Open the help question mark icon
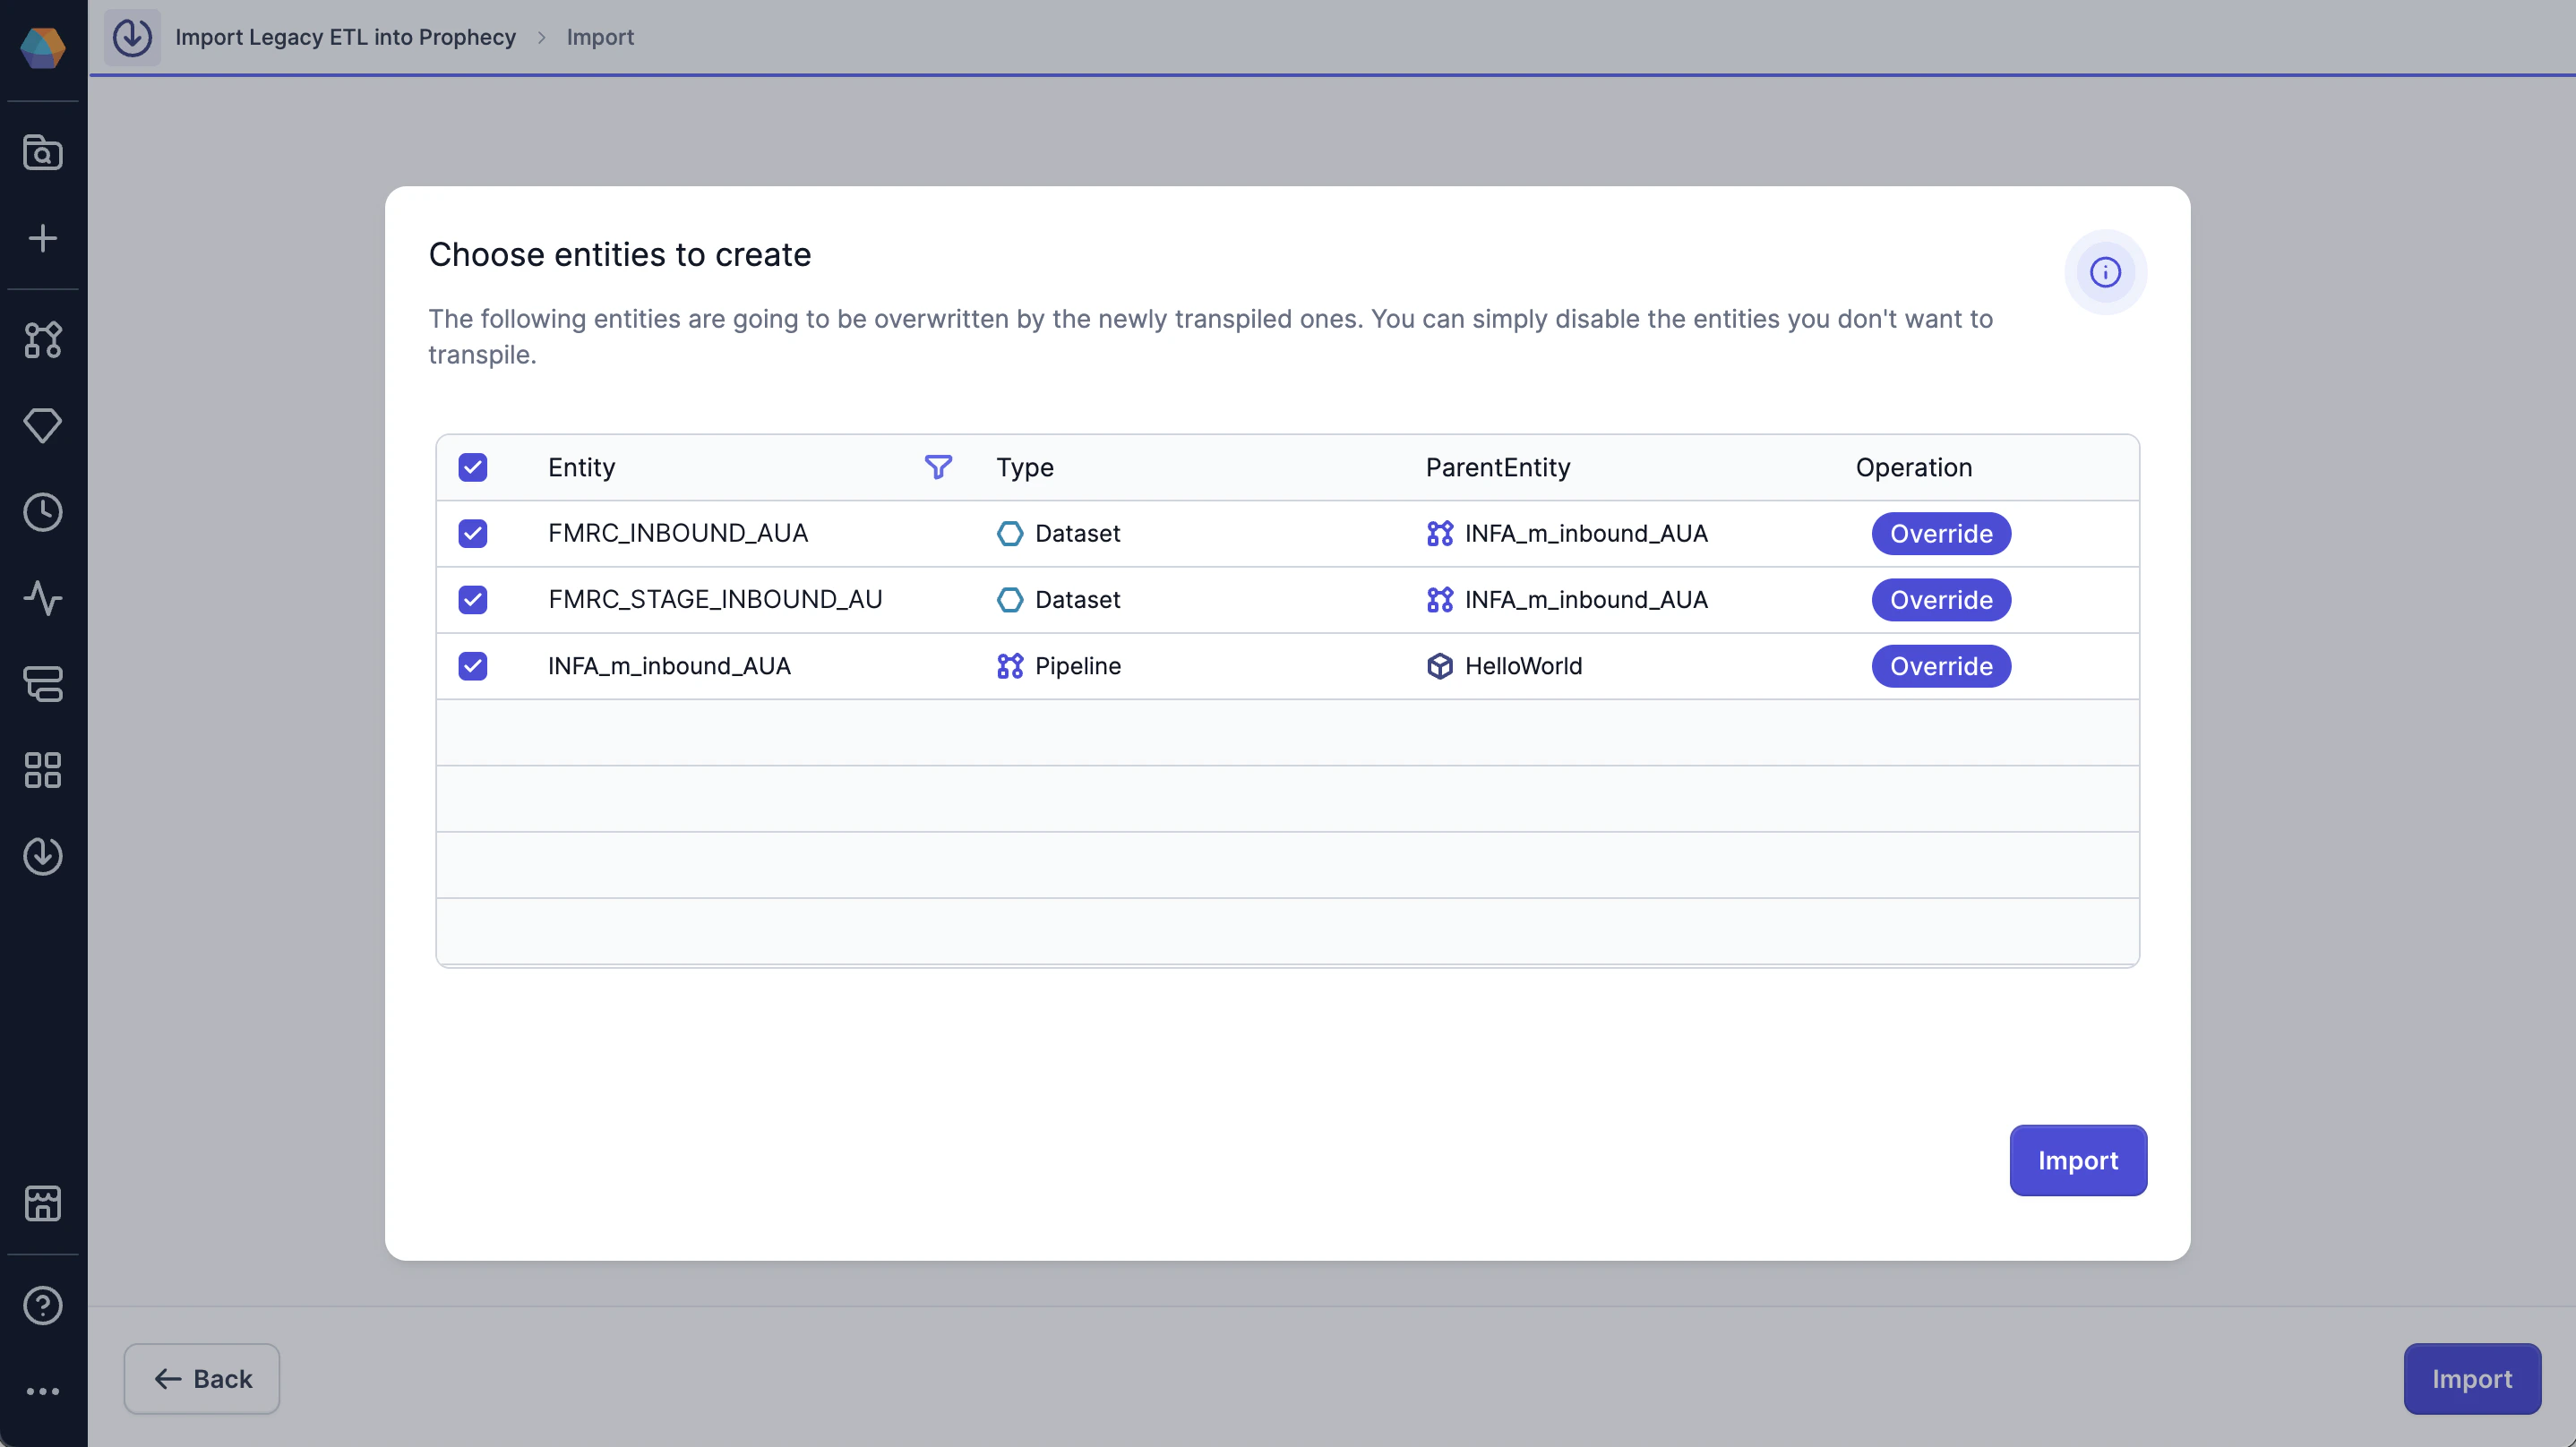This screenshot has width=2576, height=1447. [x=43, y=1305]
